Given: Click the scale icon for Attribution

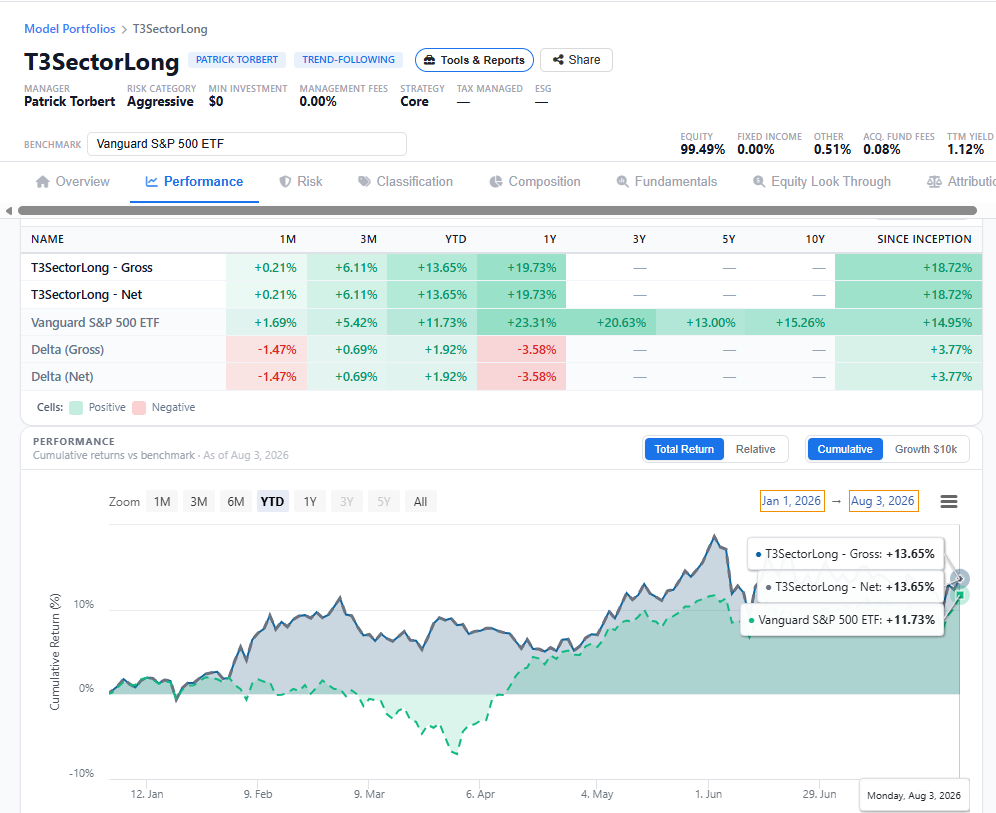Looking at the screenshot, I should [x=934, y=182].
